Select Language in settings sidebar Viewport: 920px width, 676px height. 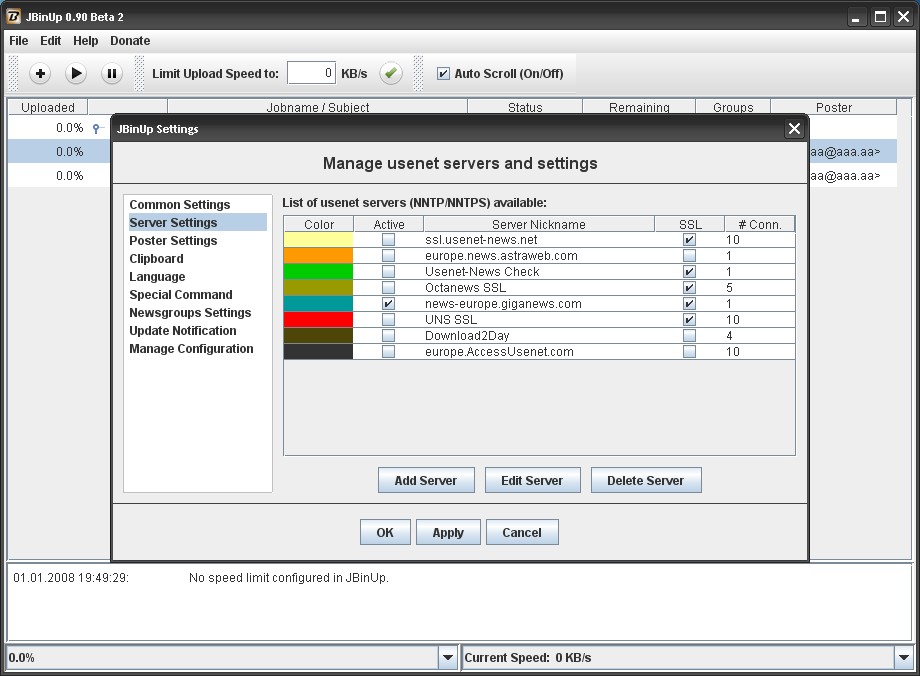tap(157, 276)
